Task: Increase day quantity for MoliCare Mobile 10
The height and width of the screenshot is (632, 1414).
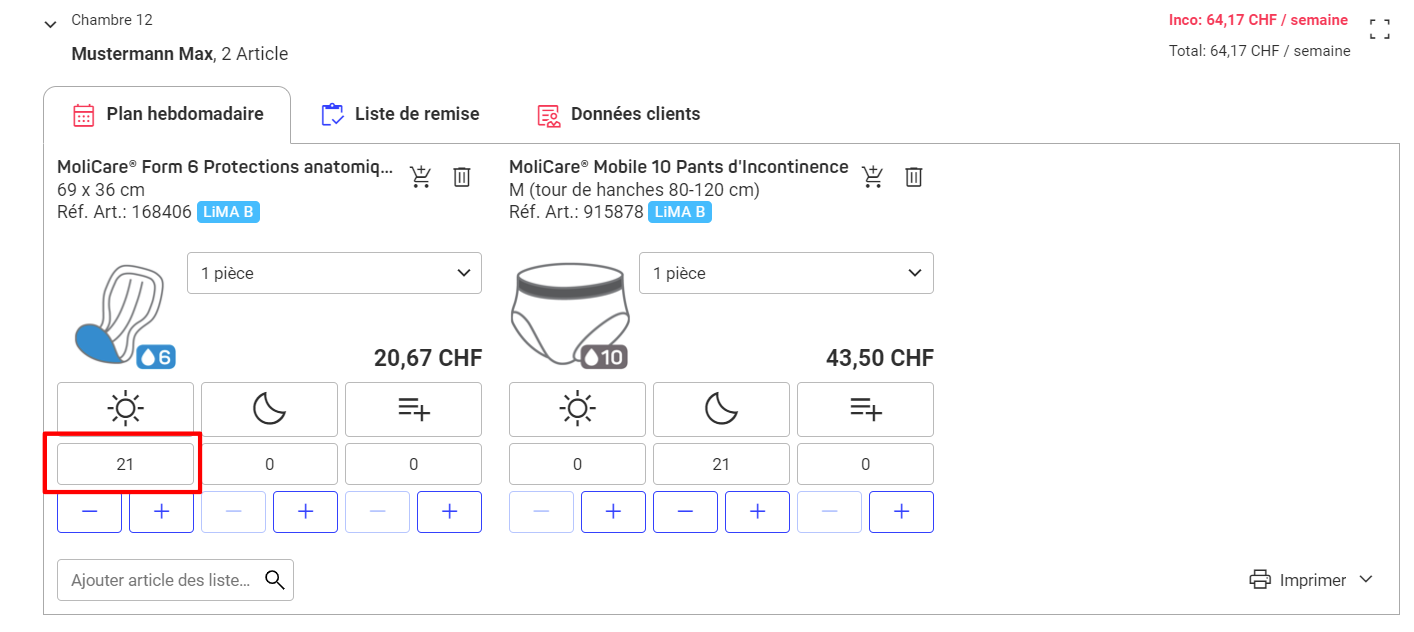Action: coord(613,512)
